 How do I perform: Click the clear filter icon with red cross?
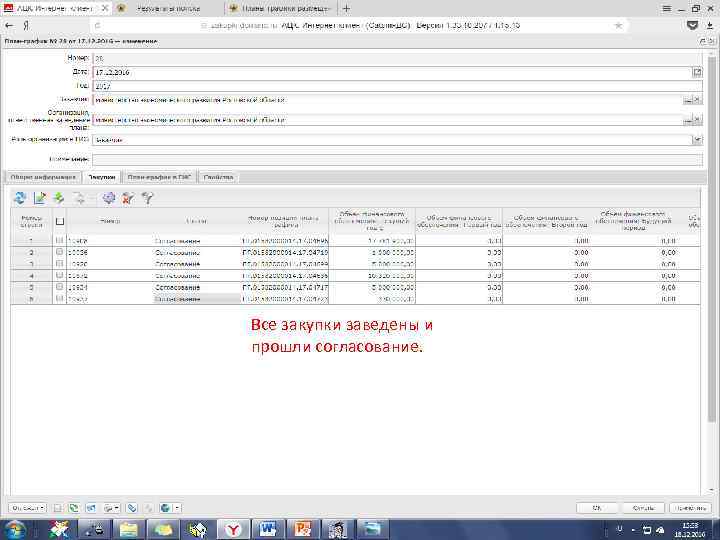(x=128, y=198)
